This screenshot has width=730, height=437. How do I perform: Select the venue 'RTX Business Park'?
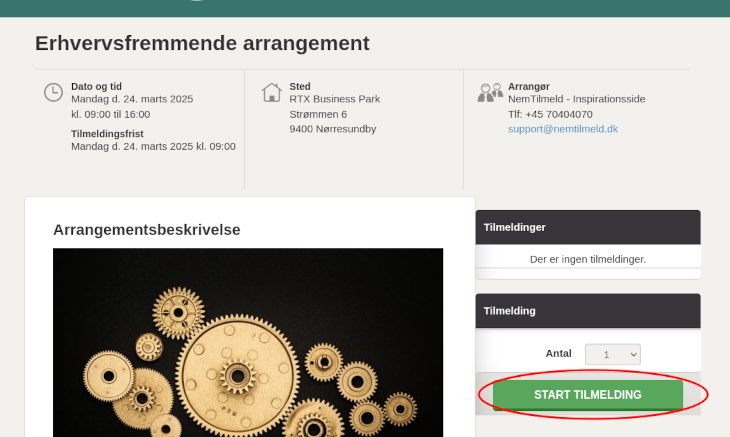point(335,99)
